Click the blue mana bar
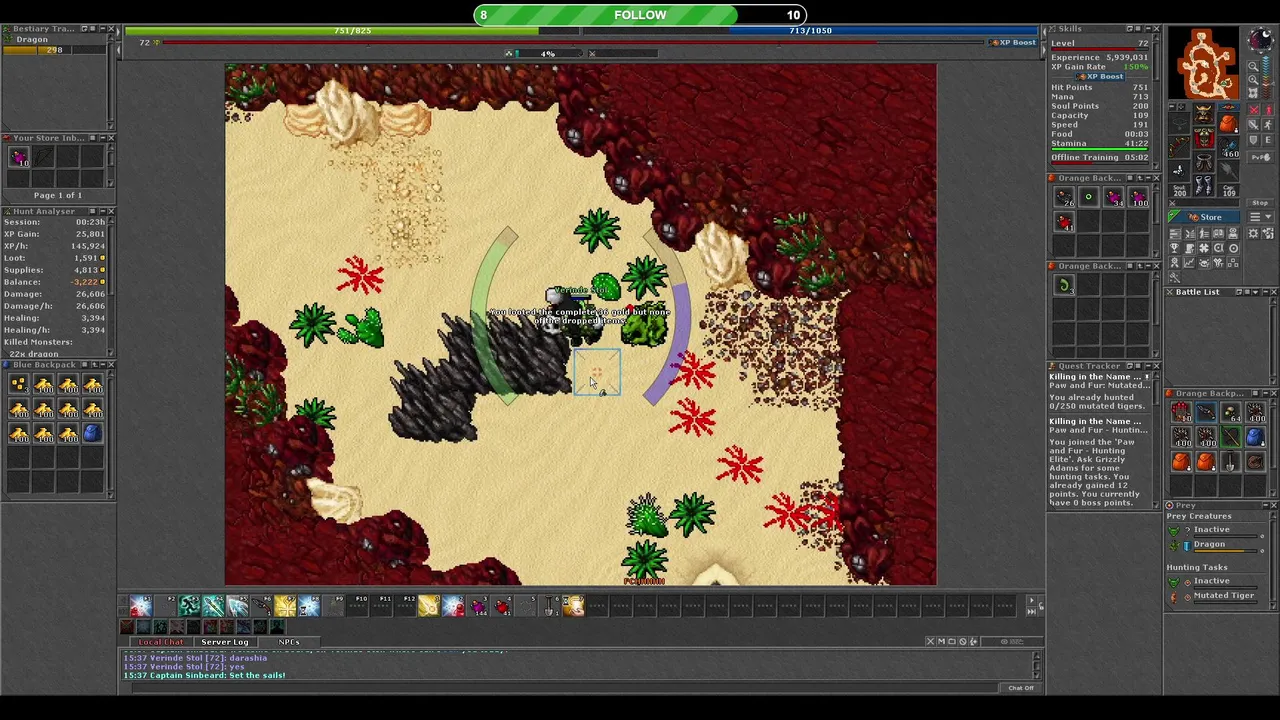The height and width of the screenshot is (720, 1280). pos(810,31)
